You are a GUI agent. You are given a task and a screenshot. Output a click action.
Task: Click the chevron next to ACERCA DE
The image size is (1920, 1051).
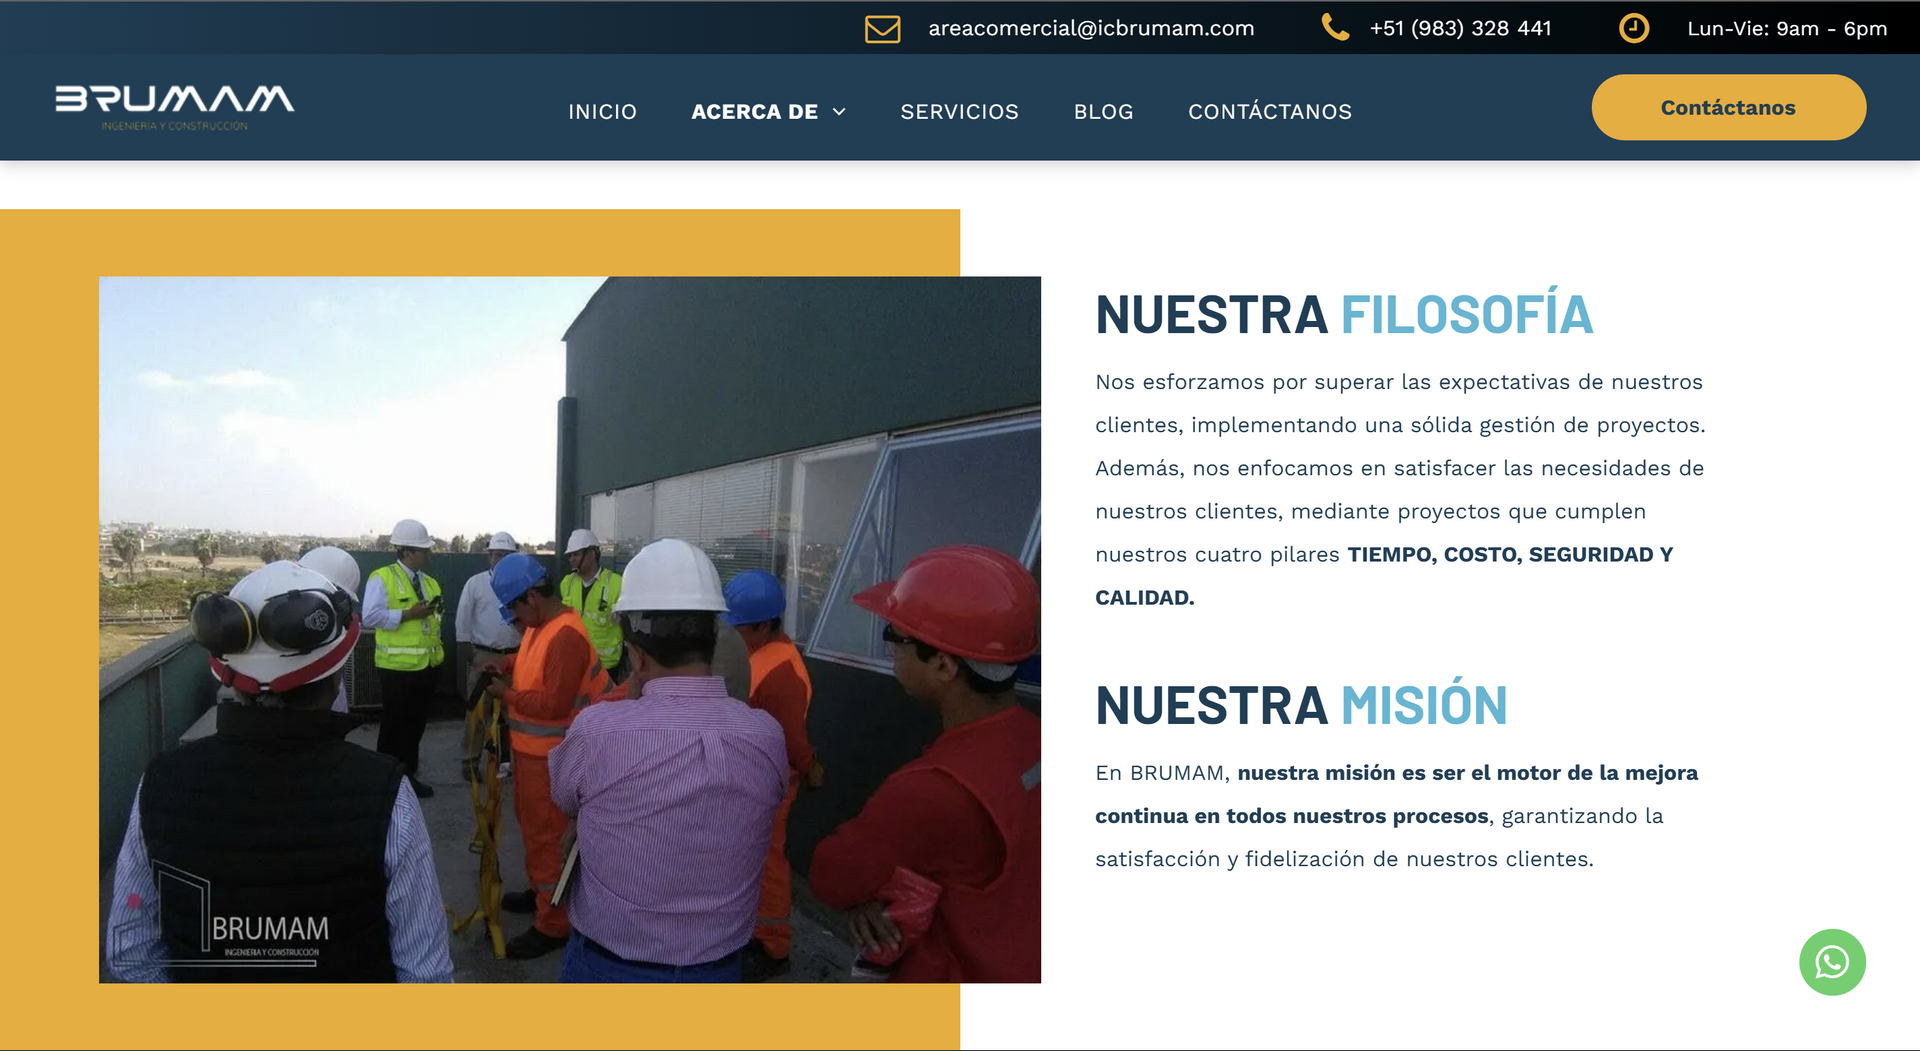point(839,112)
